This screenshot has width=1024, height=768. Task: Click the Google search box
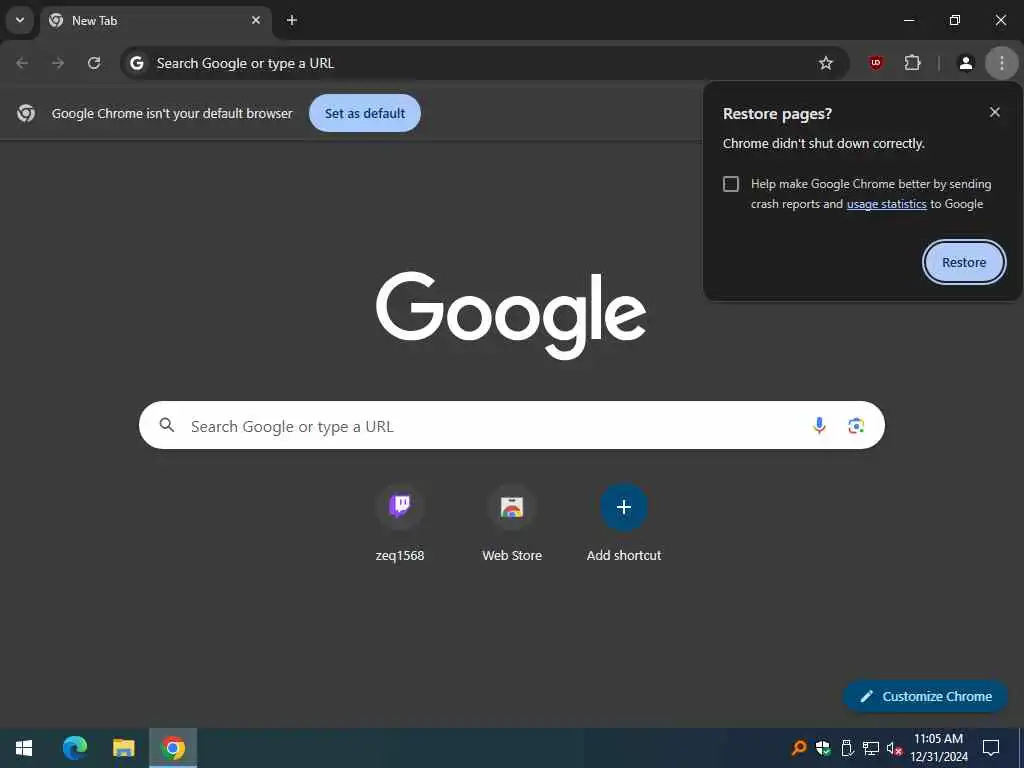coord(511,425)
